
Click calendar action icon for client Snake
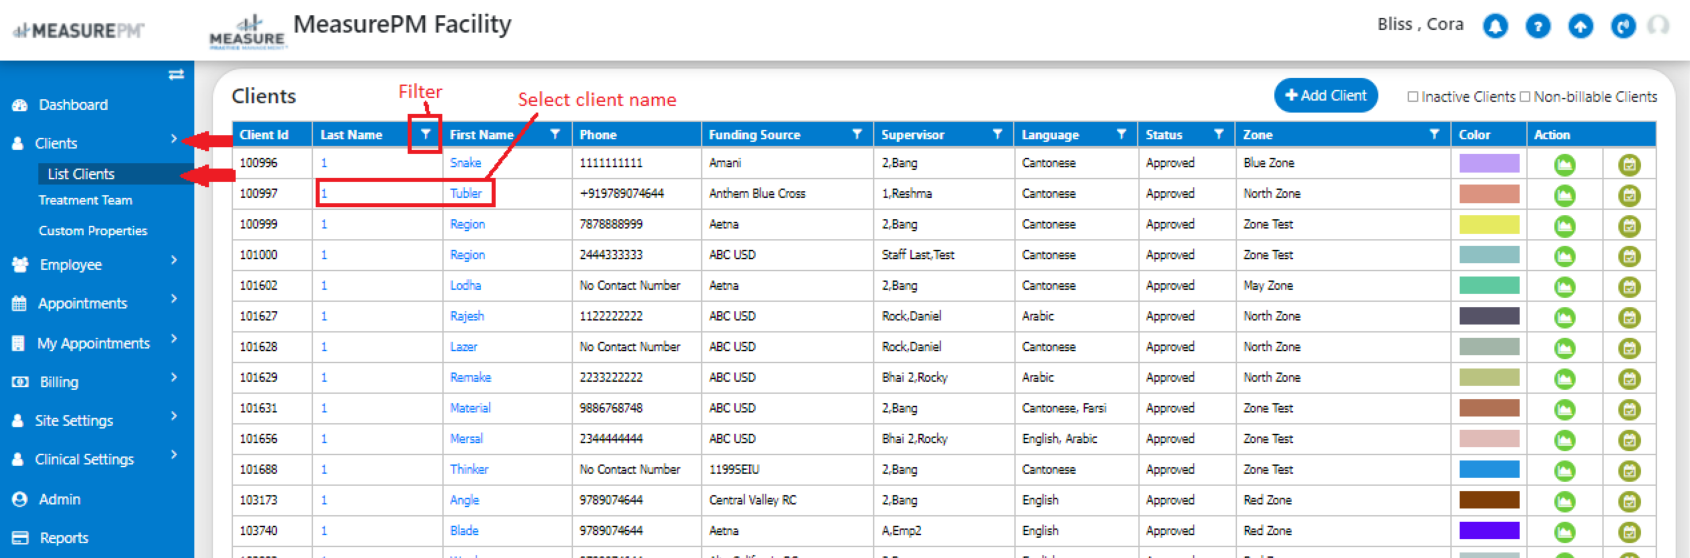tap(1629, 165)
